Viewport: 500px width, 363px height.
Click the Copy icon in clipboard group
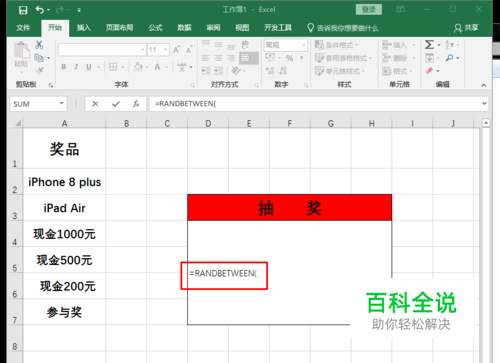tap(39, 58)
